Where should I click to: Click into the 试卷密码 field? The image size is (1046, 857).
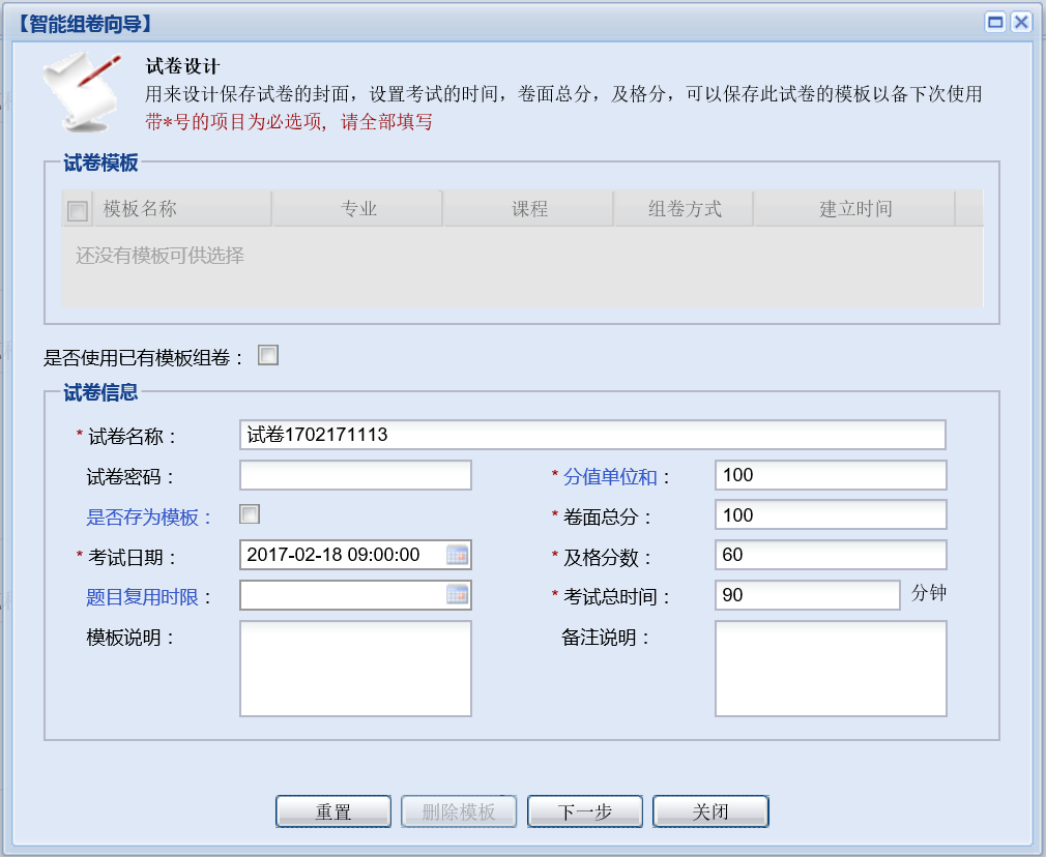355,475
